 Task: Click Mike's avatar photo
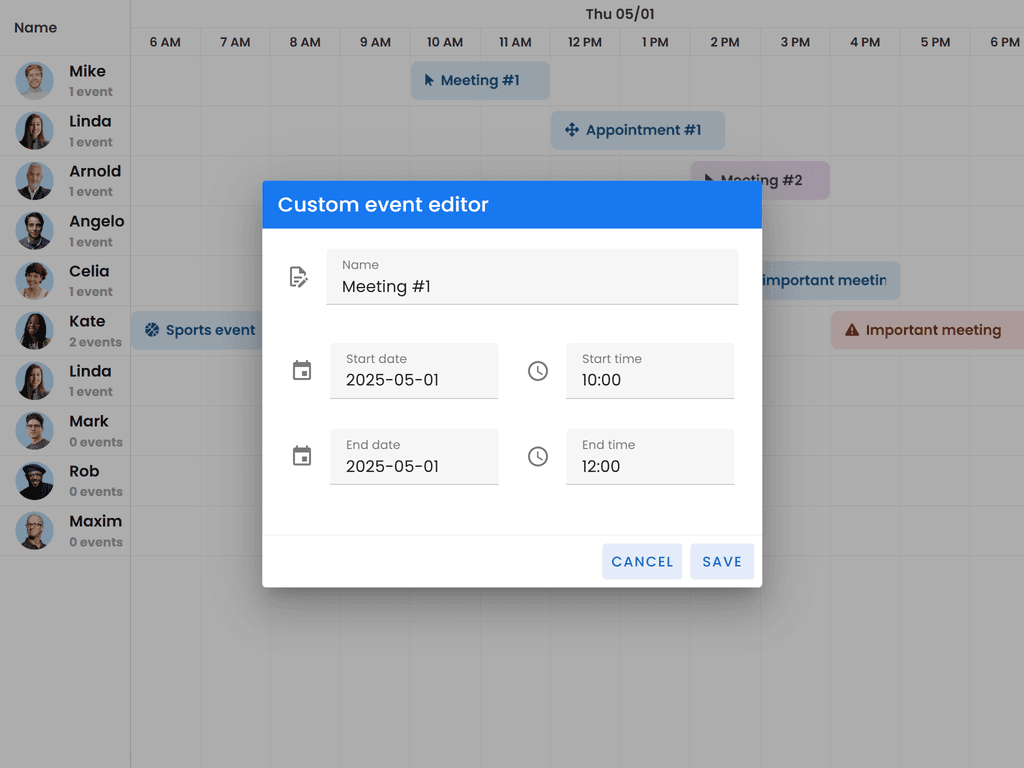point(34,81)
